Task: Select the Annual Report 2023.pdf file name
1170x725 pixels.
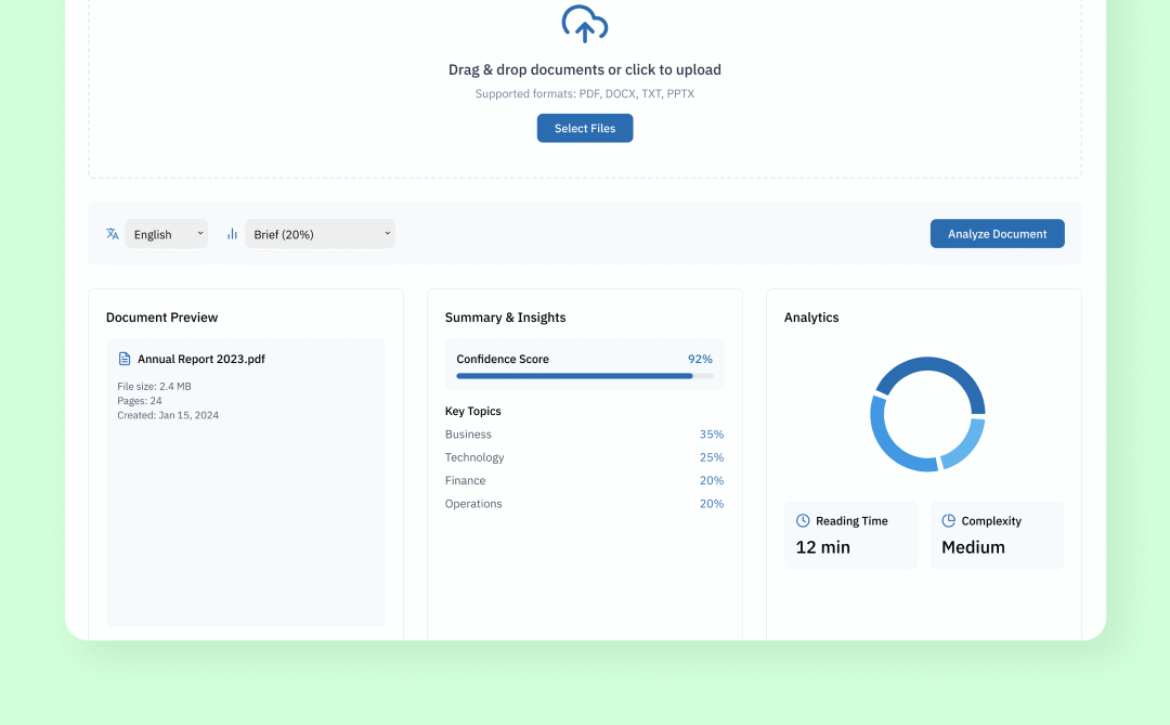Action: pos(201,359)
